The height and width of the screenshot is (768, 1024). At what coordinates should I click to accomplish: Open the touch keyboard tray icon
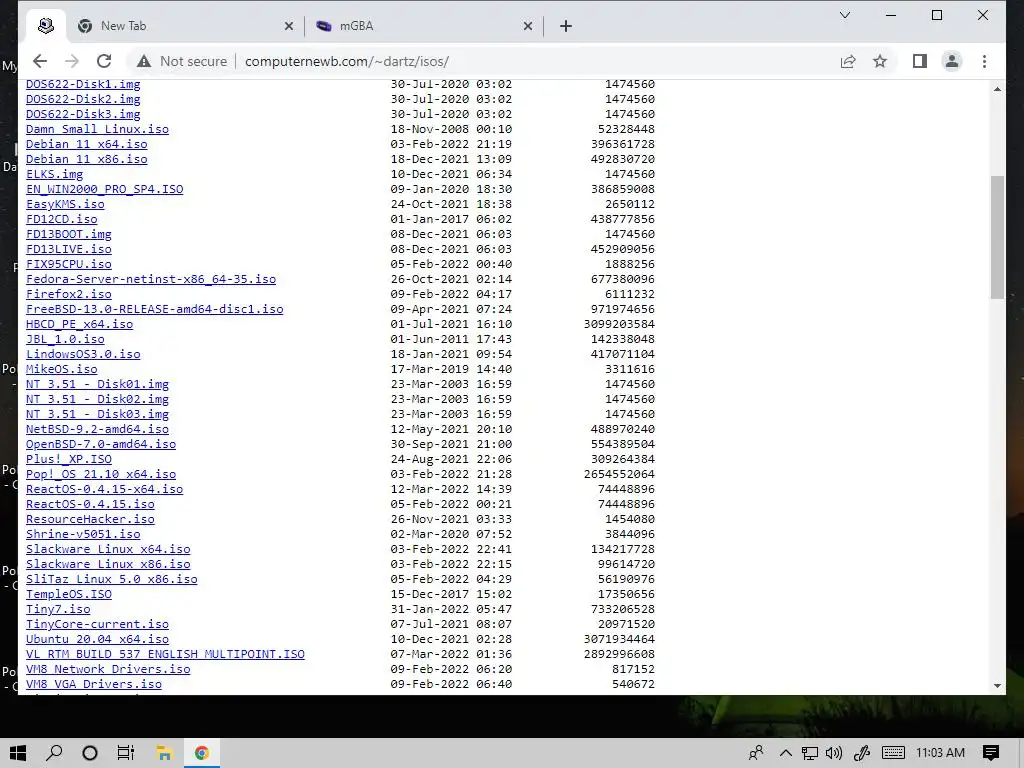point(893,753)
